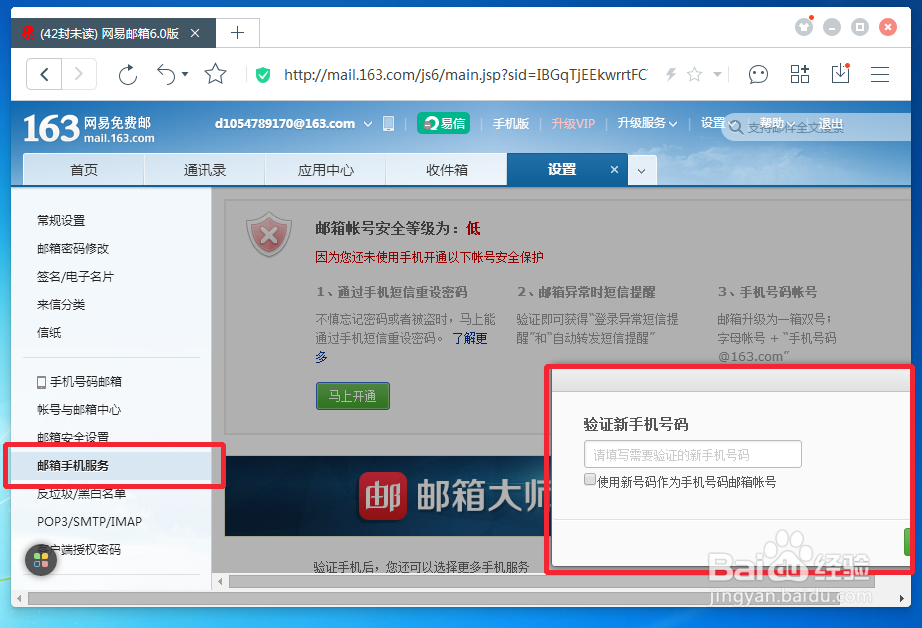Open 来信分类 settings
922x628 pixels.
(61, 305)
